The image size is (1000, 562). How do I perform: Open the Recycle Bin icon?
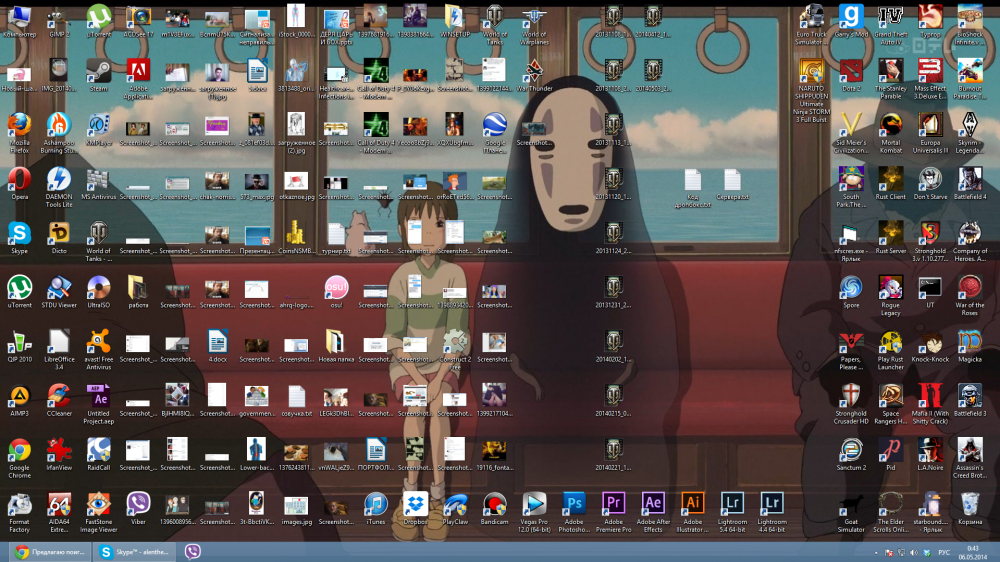pos(969,509)
